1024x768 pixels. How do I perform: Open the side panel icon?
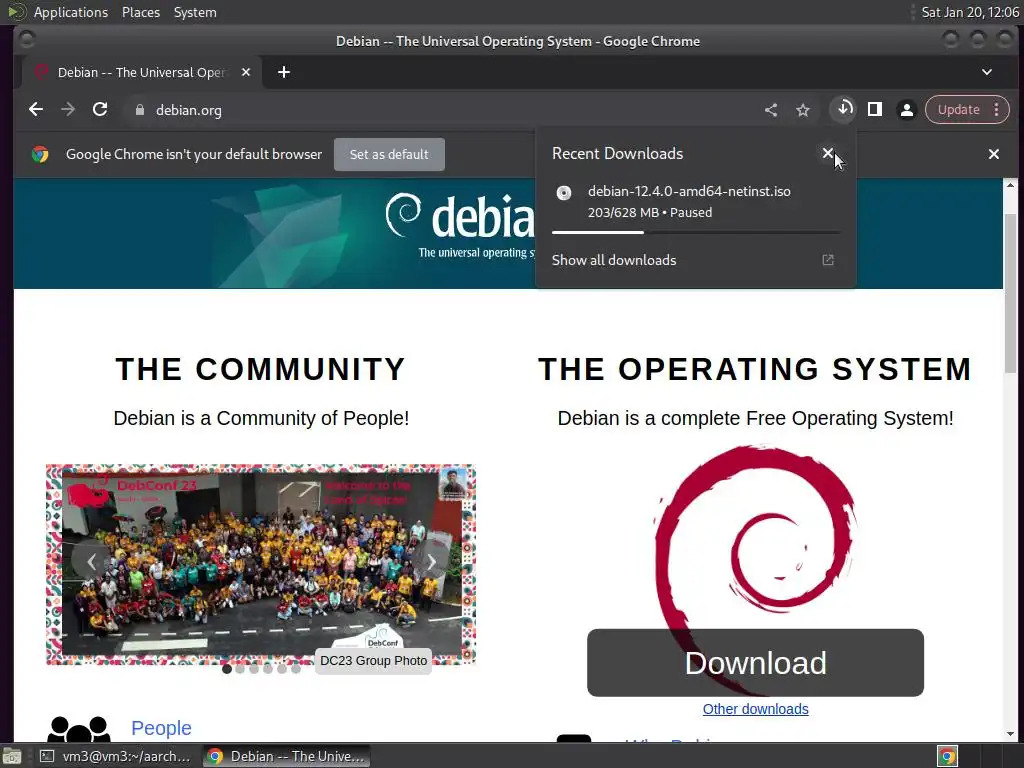click(x=874, y=109)
